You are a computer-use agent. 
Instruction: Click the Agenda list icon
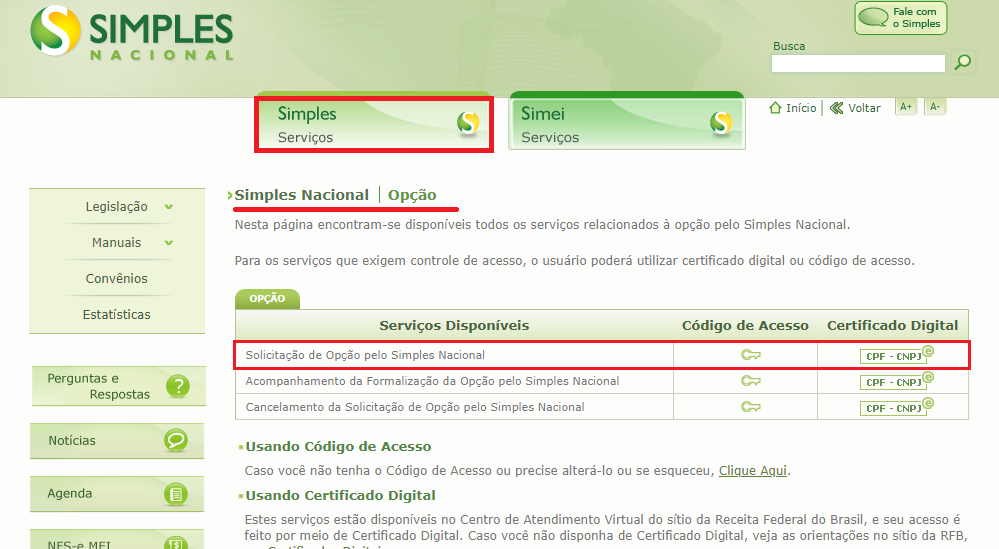pyautogui.click(x=175, y=494)
